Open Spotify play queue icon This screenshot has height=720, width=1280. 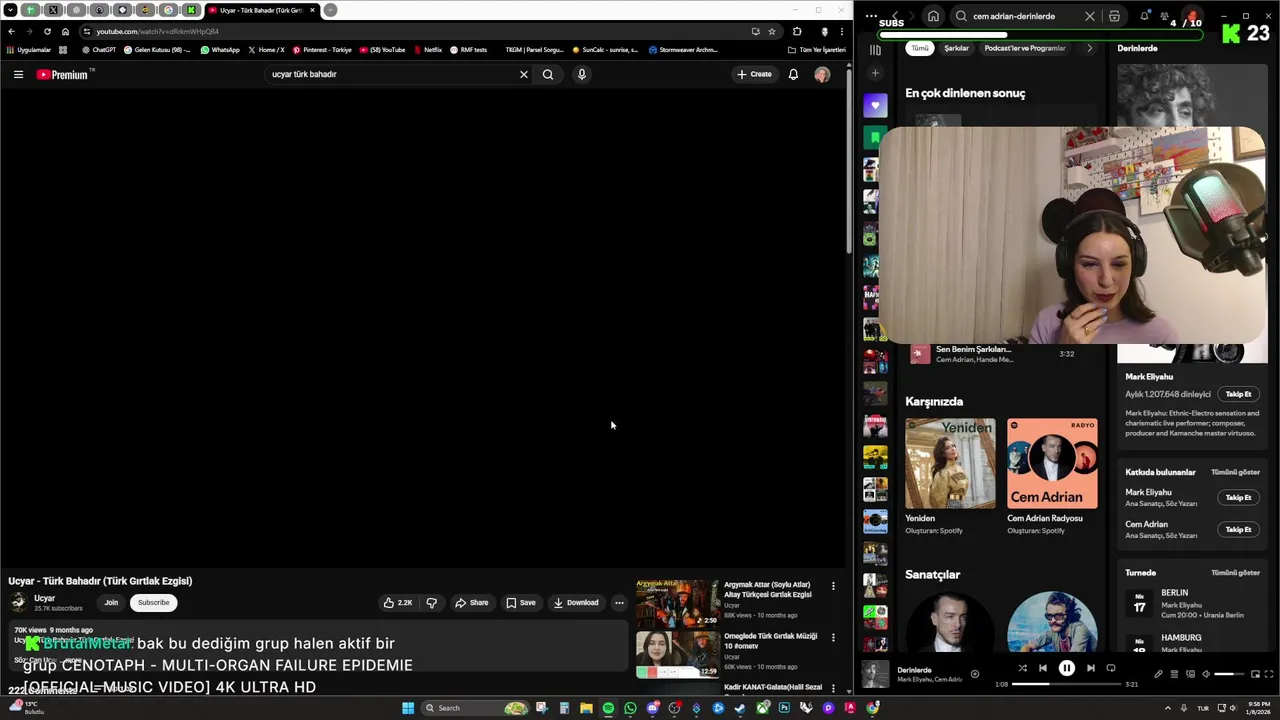pyautogui.click(x=1174, y=674)
